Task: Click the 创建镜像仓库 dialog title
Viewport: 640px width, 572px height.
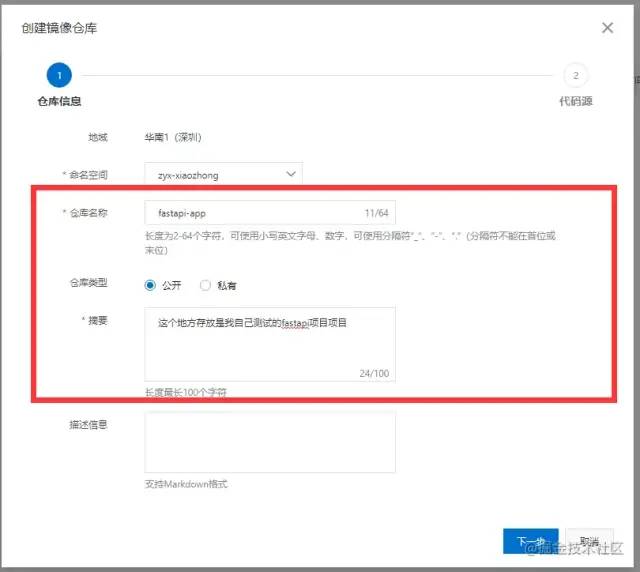Action: (x=59, y=28)
